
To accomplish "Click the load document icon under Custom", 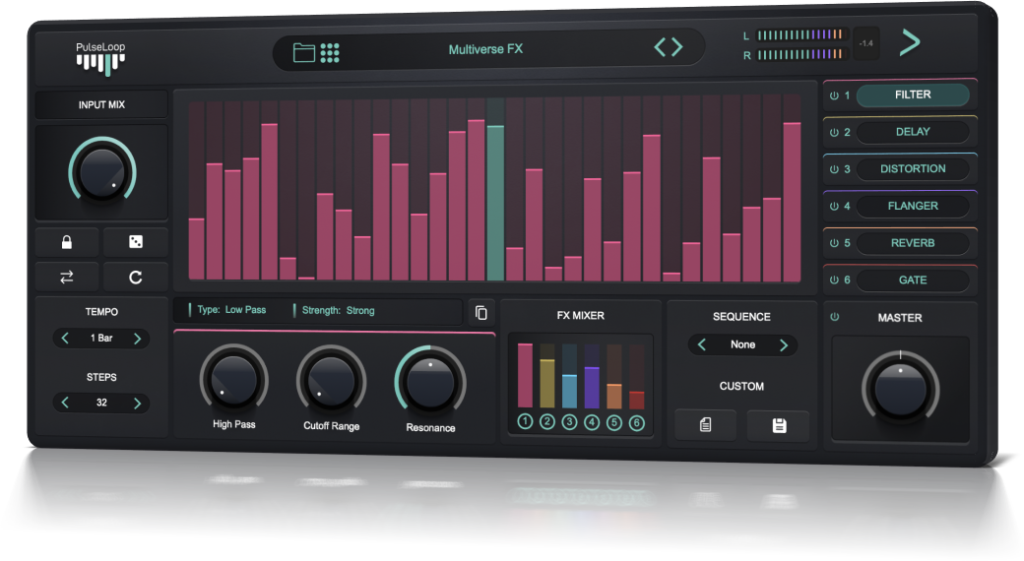I will 706,425.
